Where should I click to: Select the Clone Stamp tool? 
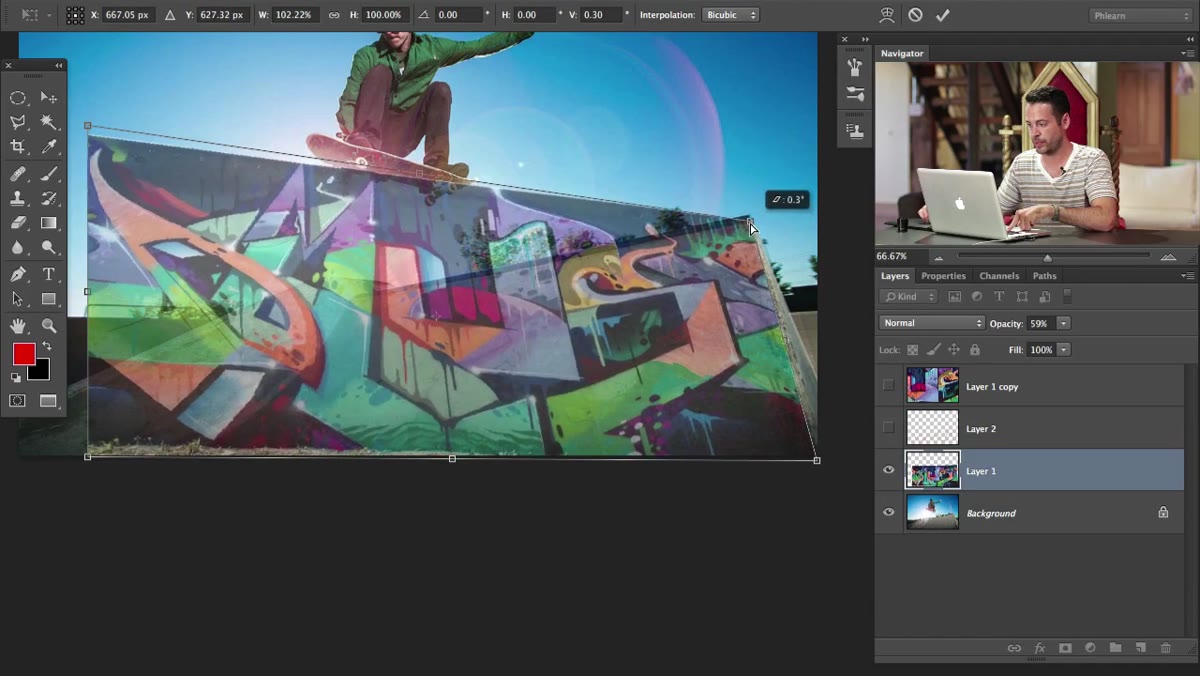18,199
